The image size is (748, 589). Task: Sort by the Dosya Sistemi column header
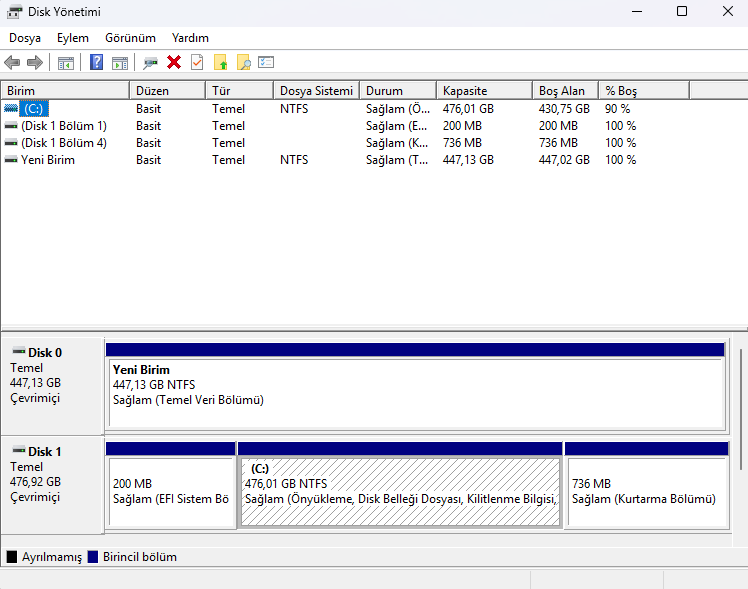[x=316, y=91]
